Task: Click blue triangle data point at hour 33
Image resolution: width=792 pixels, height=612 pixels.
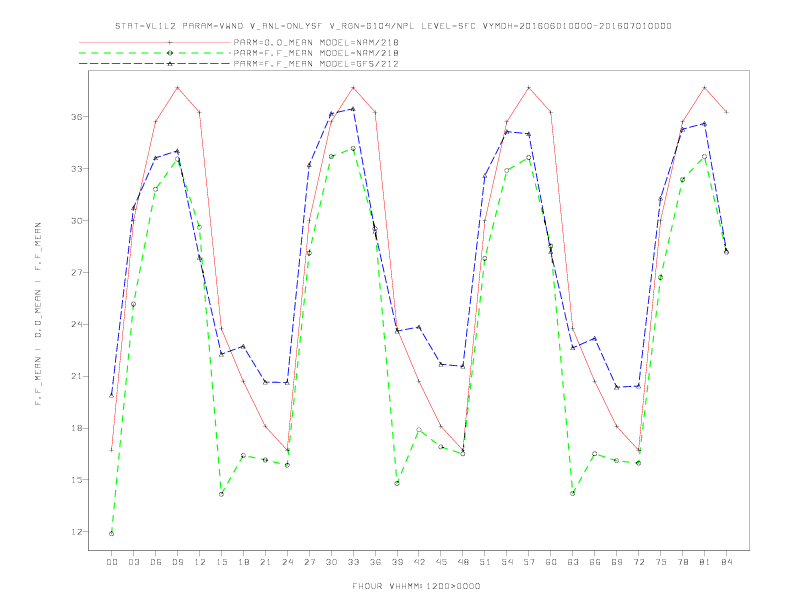Action: click(x=353, y=109)
